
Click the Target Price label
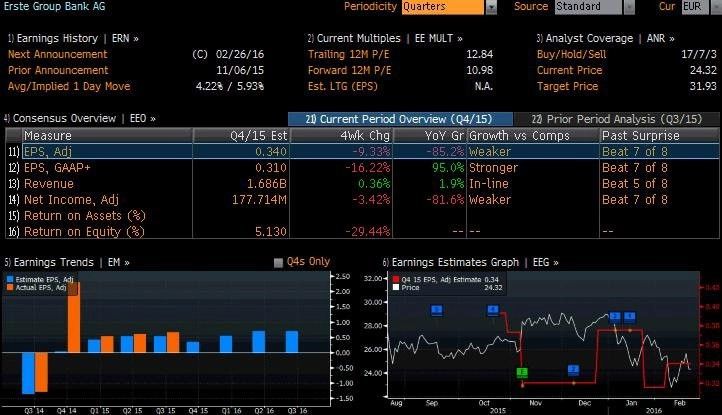click(567, 86)
